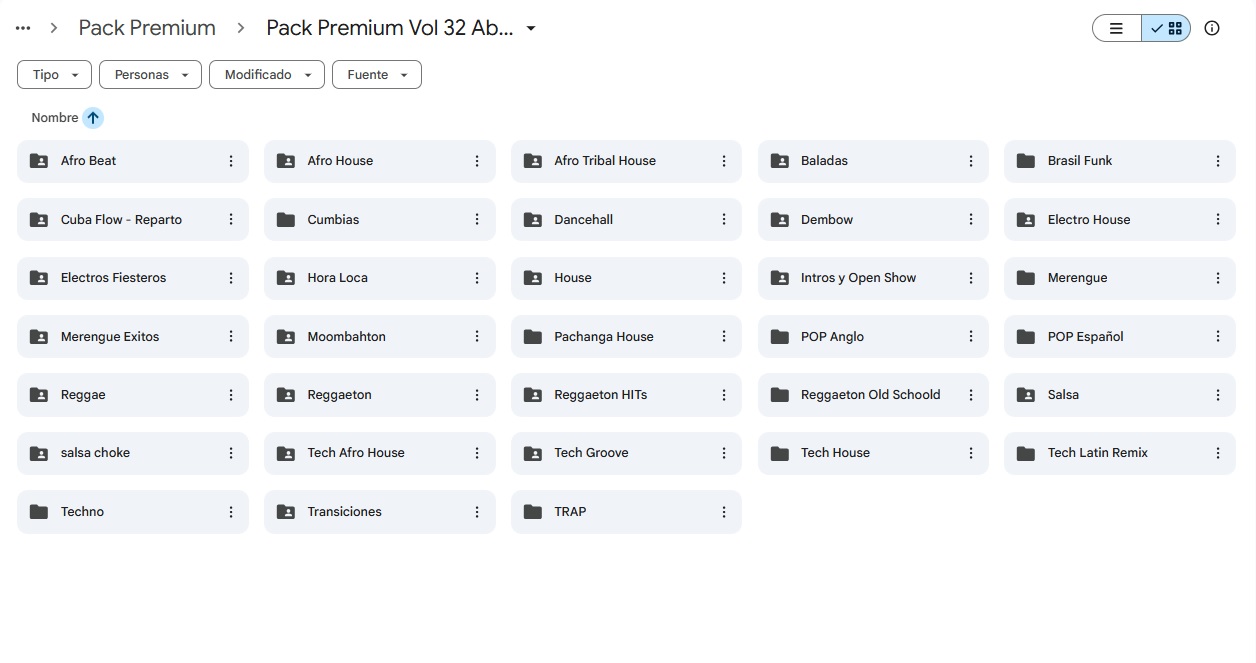Screen dimensions: 1256x663
Task: Expand the Modificado filter dropdown
Action: (267, 75)
